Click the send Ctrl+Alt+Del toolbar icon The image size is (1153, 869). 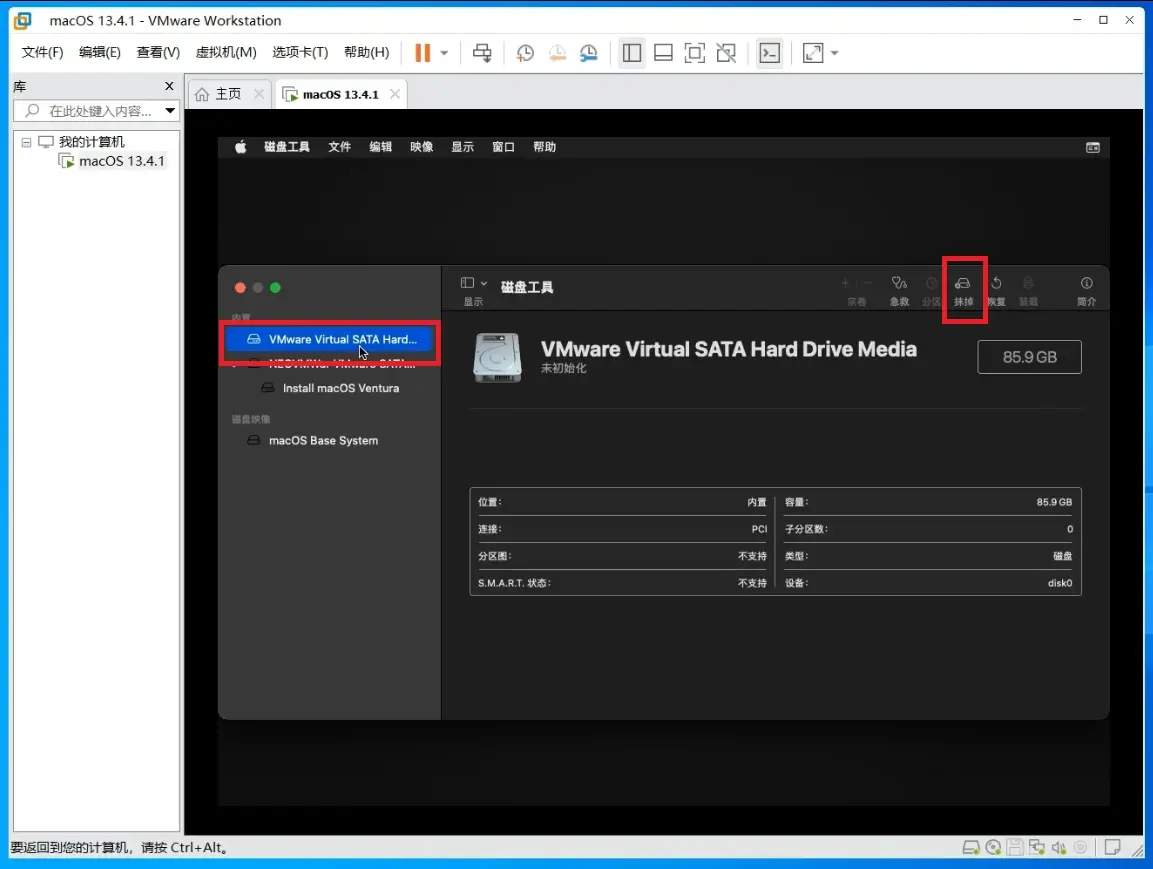tap(482, 53)
